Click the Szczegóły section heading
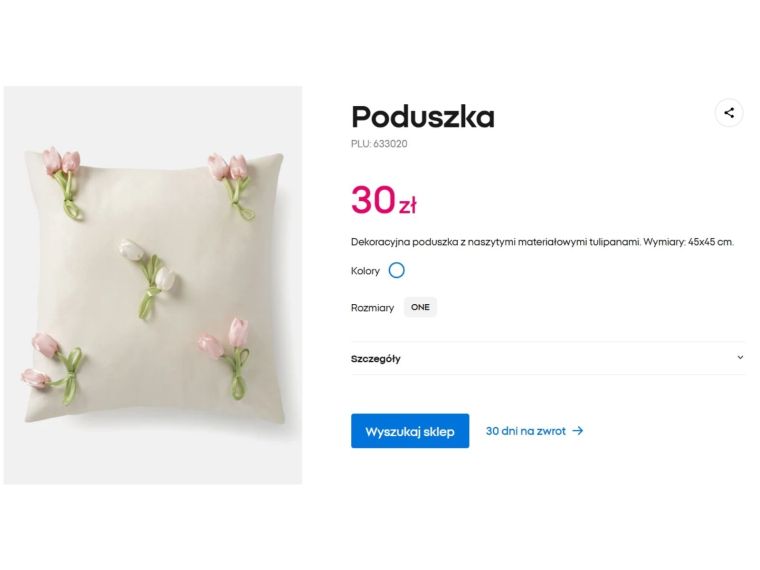Image resolution: width=760 pixels, height=570 pixels. tap(376, 358)
